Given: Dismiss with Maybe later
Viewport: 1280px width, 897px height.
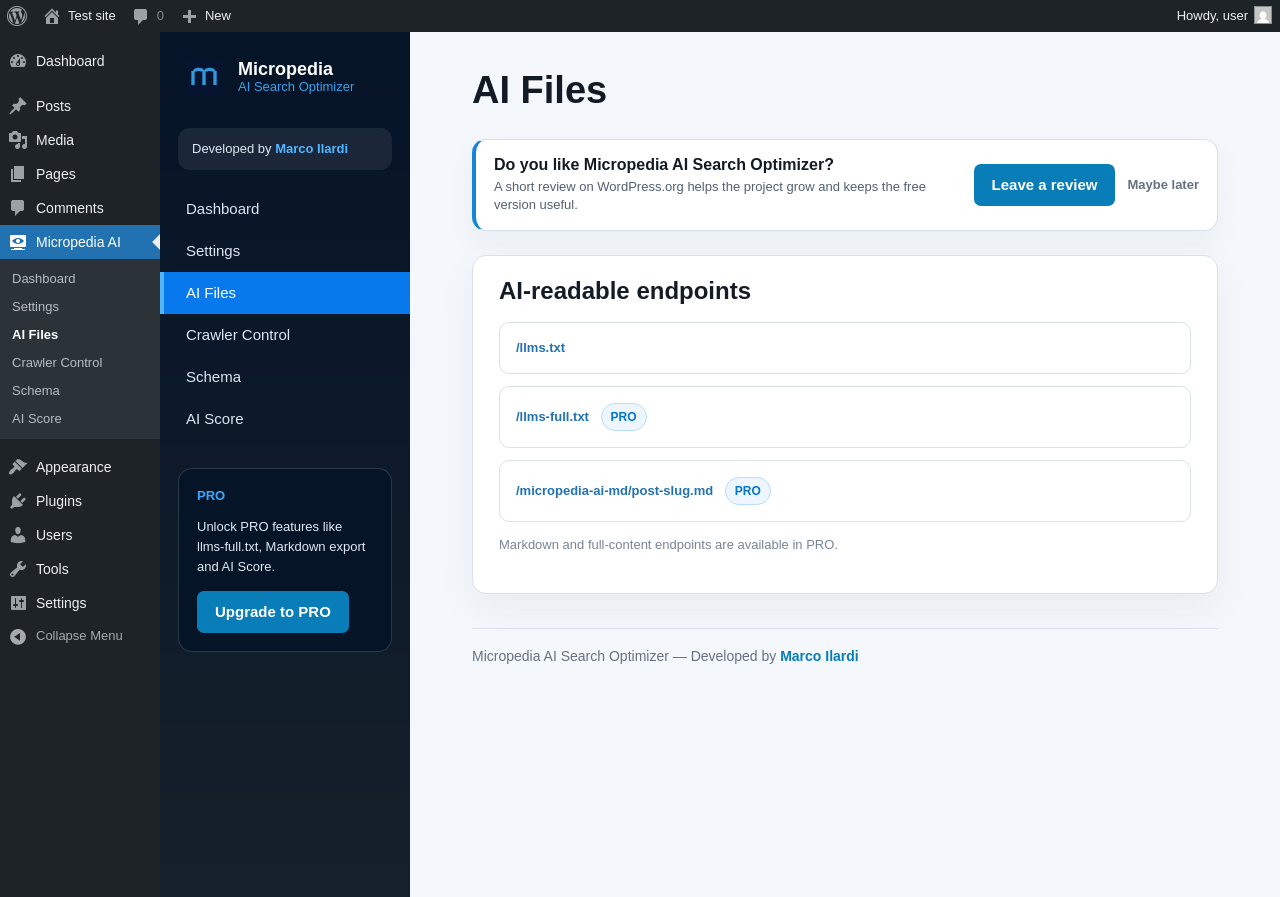Looking at the screenshot, I should pyautogui.click(x=1163, y=185).
